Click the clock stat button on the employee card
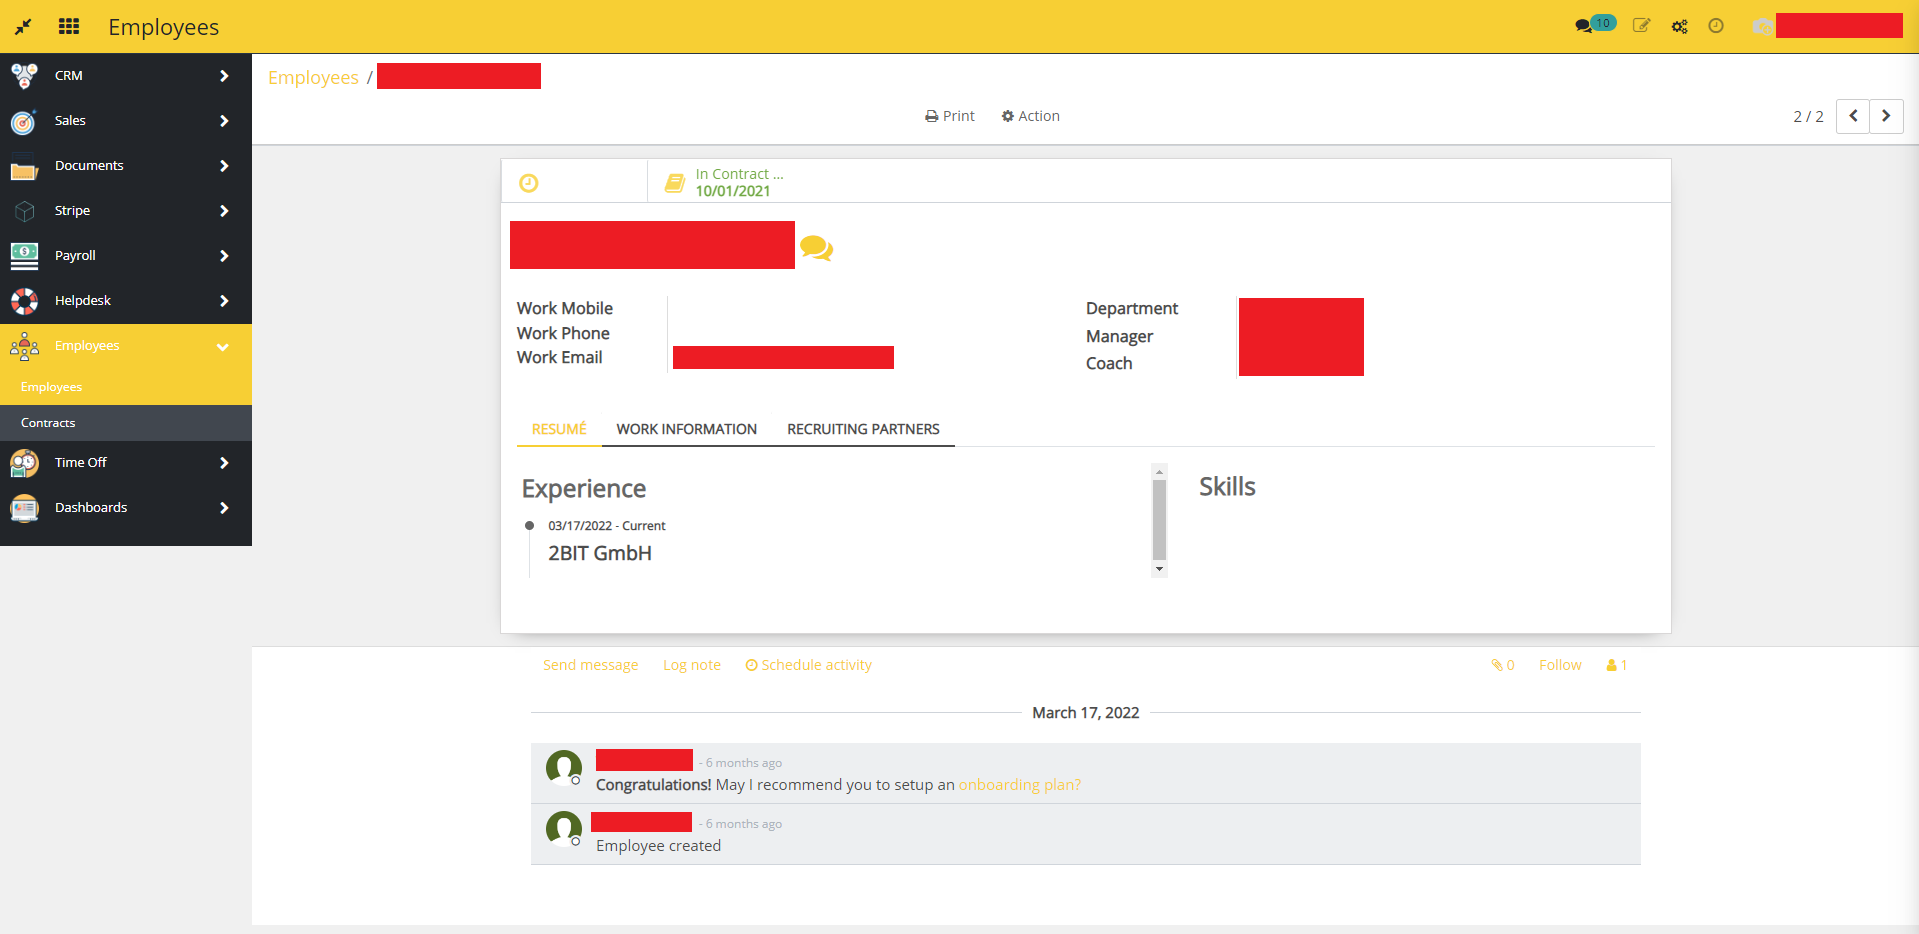Image resolution: width=1919 pixels, height=934 pixels. pyautogui.click(x=529, y=183)
